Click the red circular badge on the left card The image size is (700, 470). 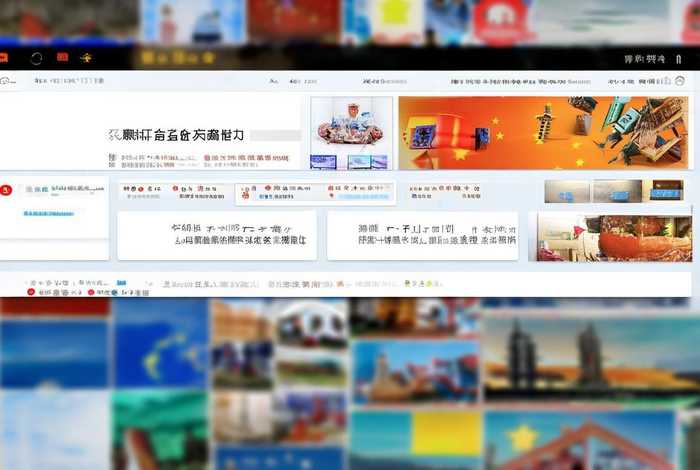click(6, 190)
